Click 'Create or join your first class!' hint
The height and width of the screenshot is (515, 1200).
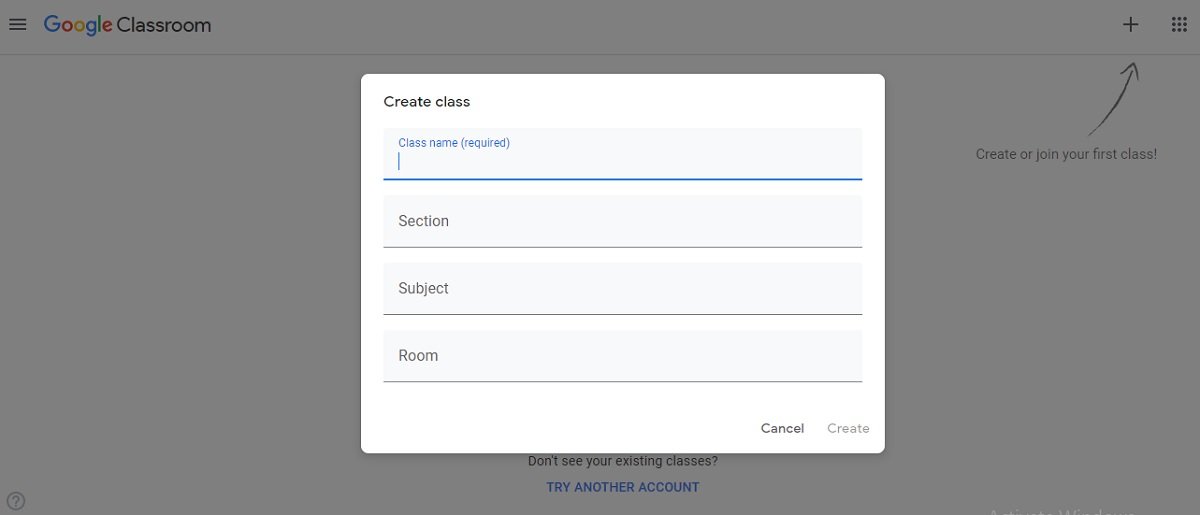pyautogui.click(x=1066, y=154)
